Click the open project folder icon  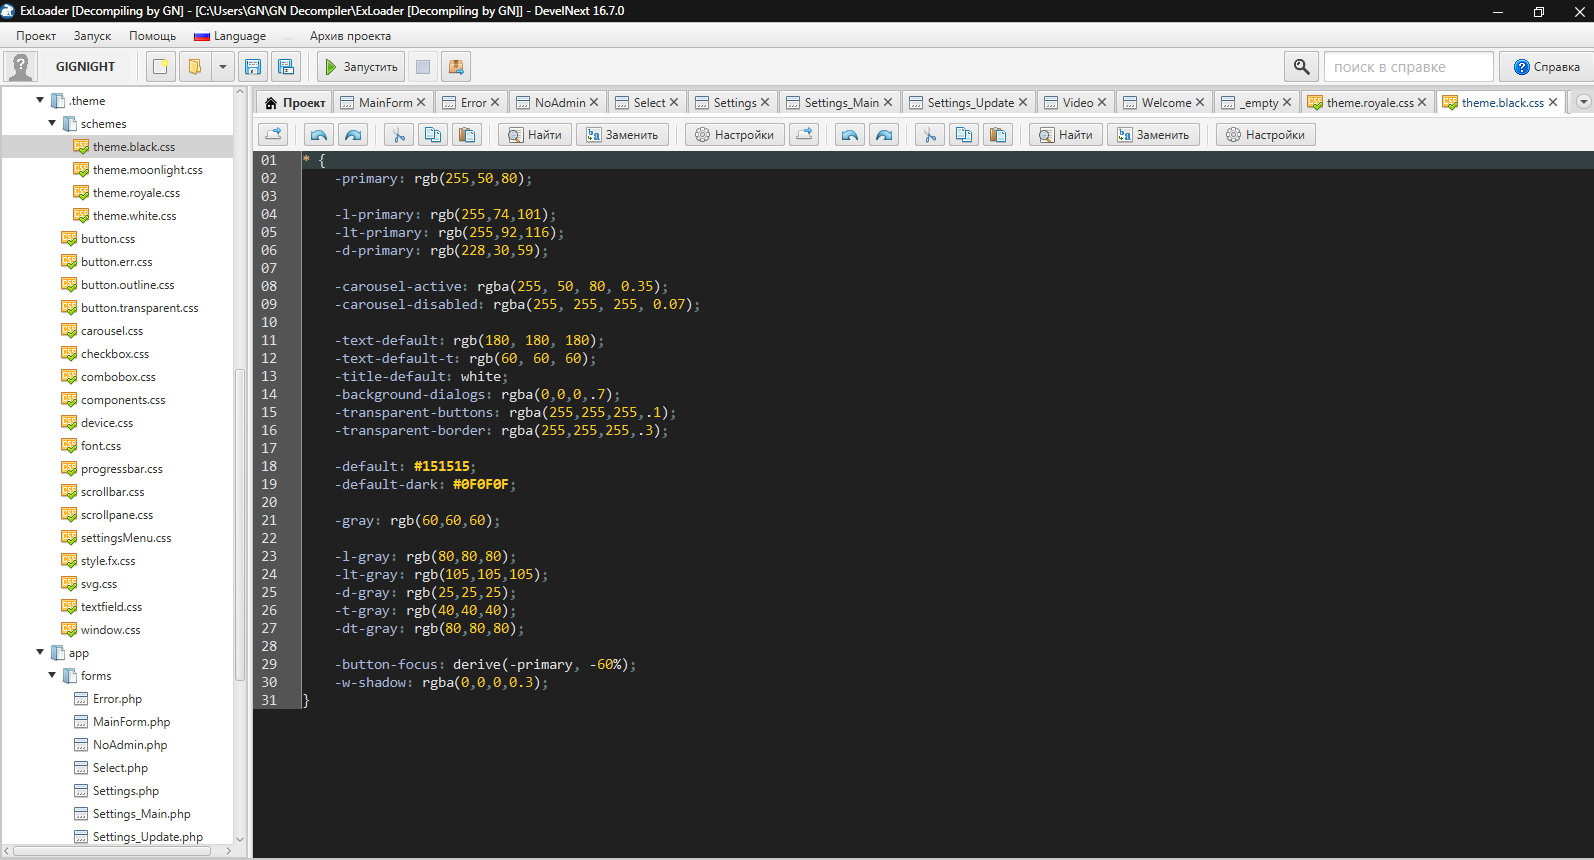(195, 67)
